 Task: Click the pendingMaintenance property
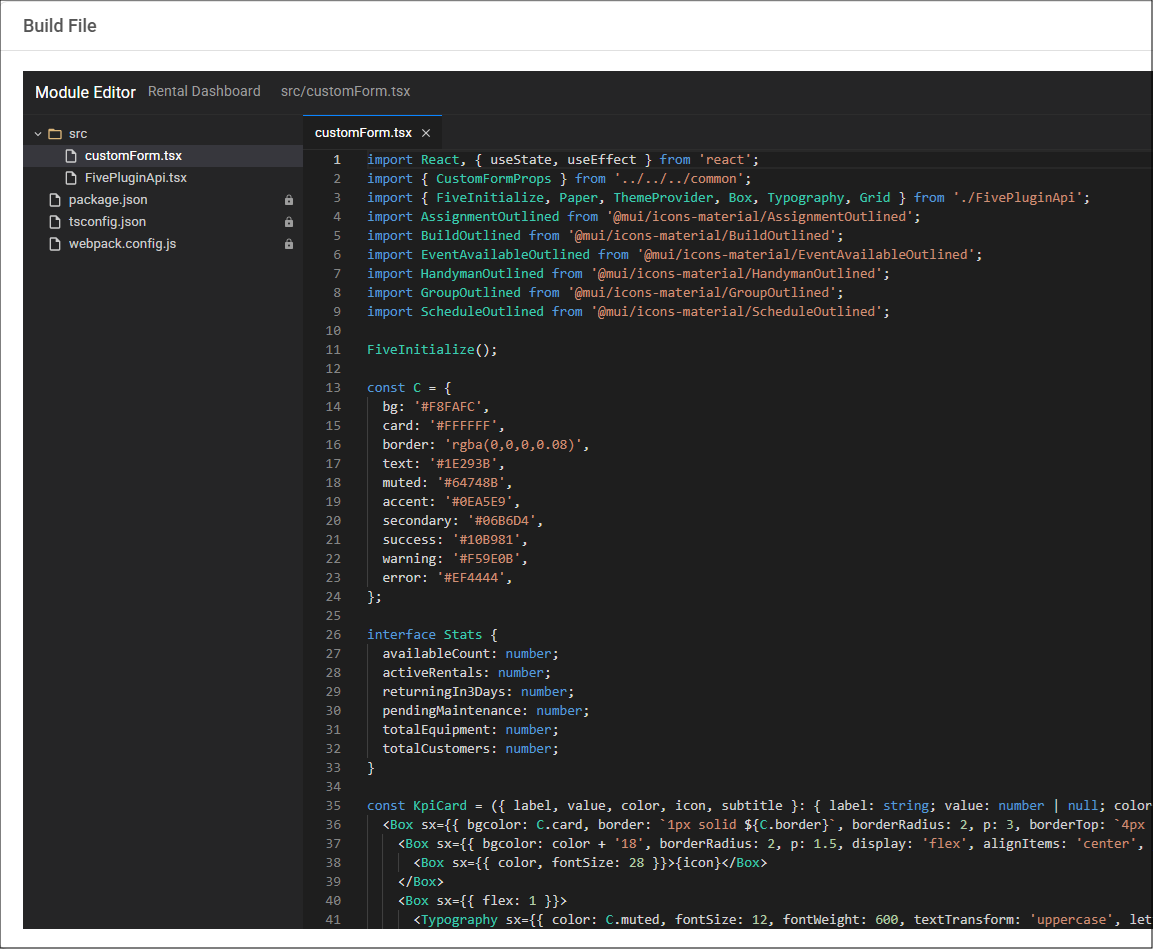click(x=451, y=711)
